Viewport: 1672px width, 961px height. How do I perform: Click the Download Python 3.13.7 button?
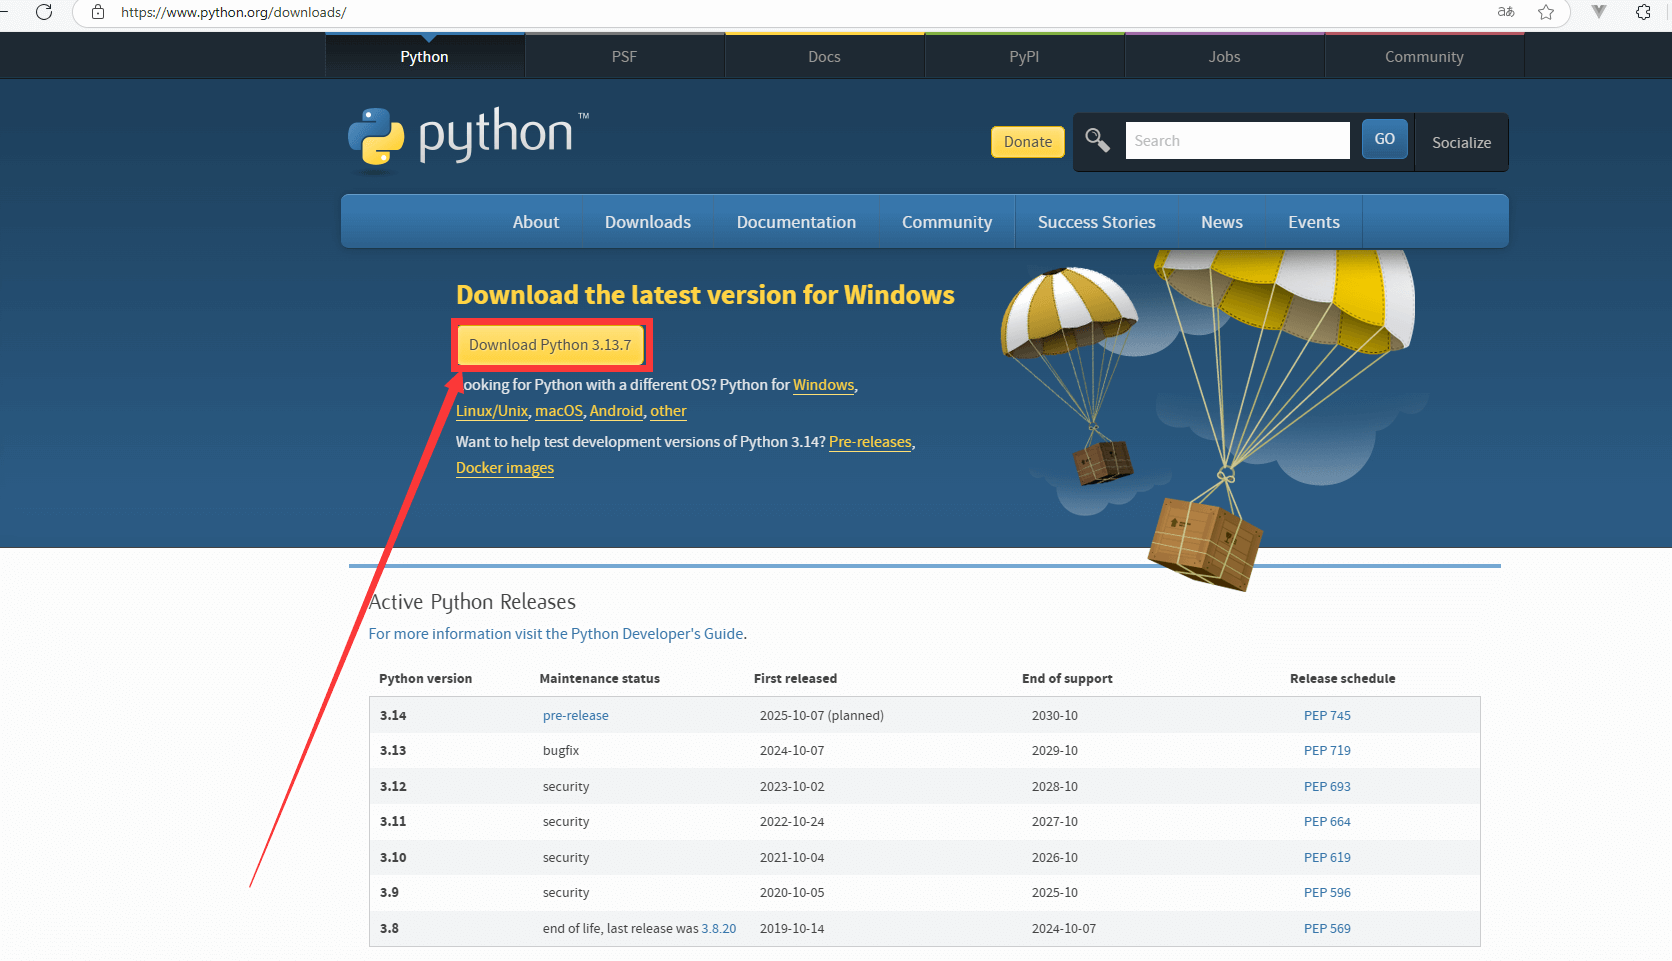pyautogui.click(x=551, y=344)
